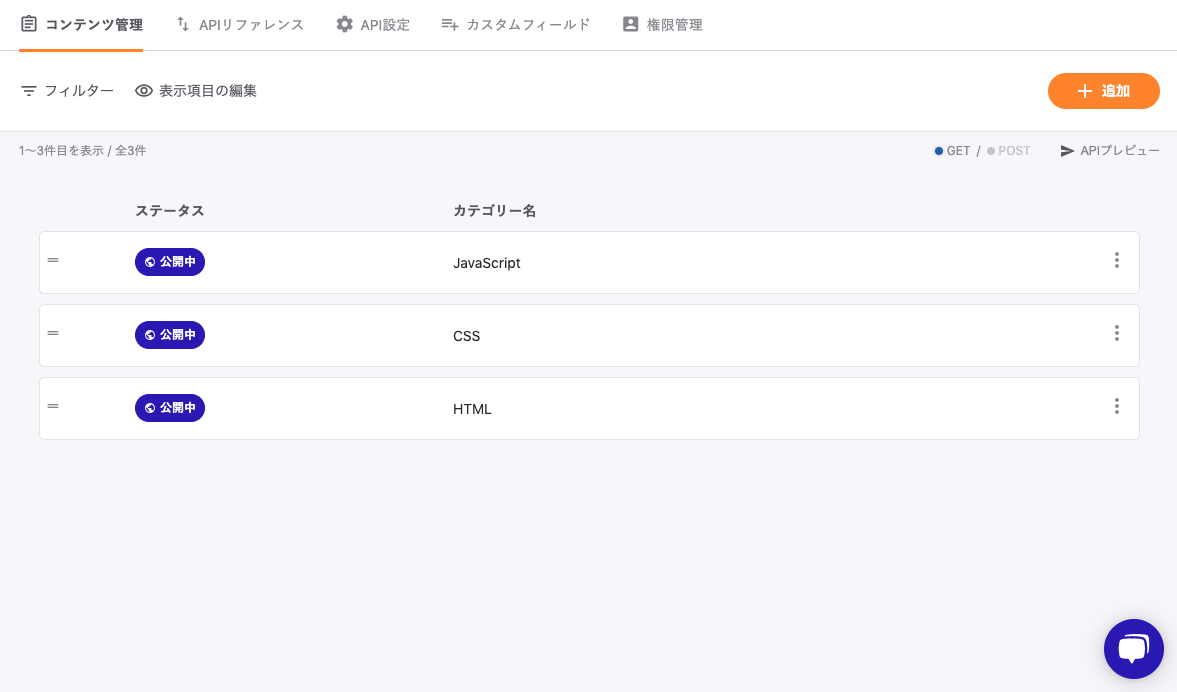The height and width of the screenshot is (692, 1177).
Task: Switch to the APIリファレンス tab
Action: [x=240, y=24]
